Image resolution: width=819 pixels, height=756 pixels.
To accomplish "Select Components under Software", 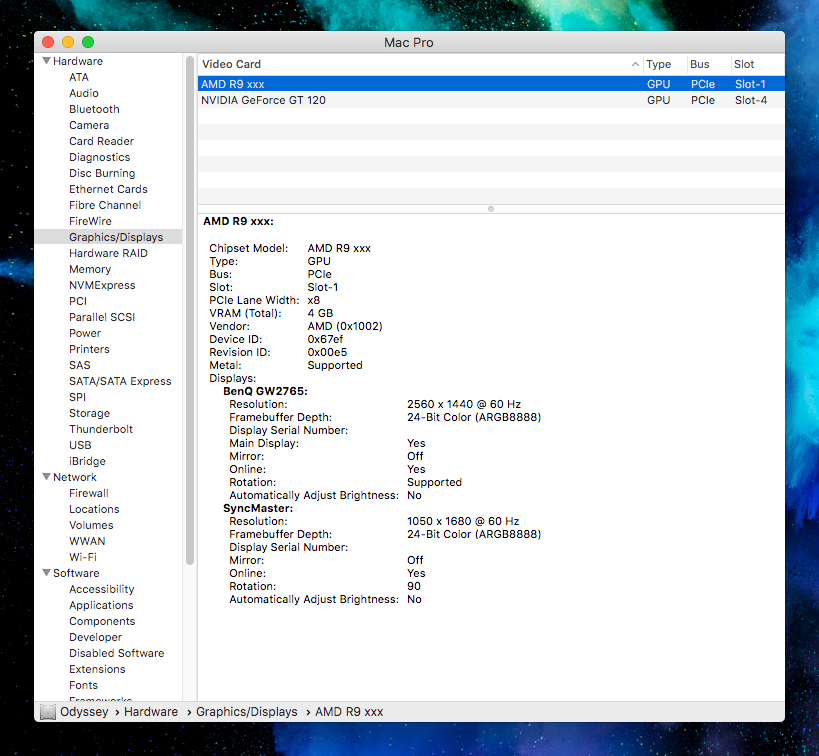I will pyautogui.click(x=102, y=621).
